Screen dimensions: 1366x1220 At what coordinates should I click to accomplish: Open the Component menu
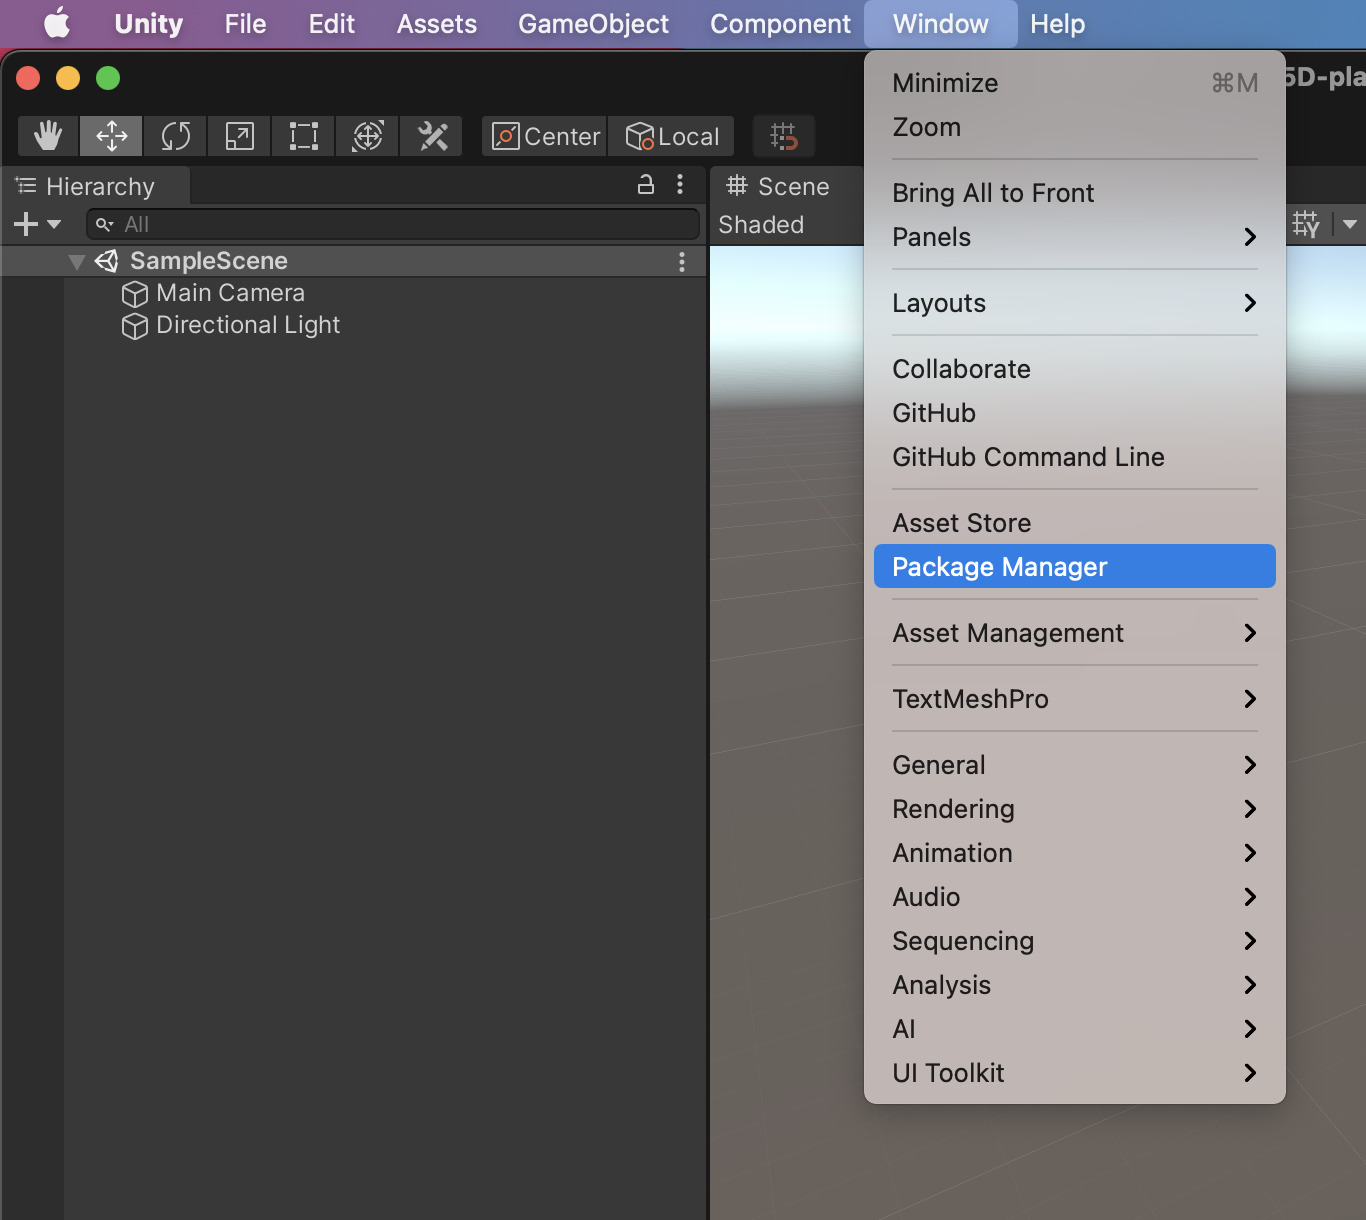(780, 24)
